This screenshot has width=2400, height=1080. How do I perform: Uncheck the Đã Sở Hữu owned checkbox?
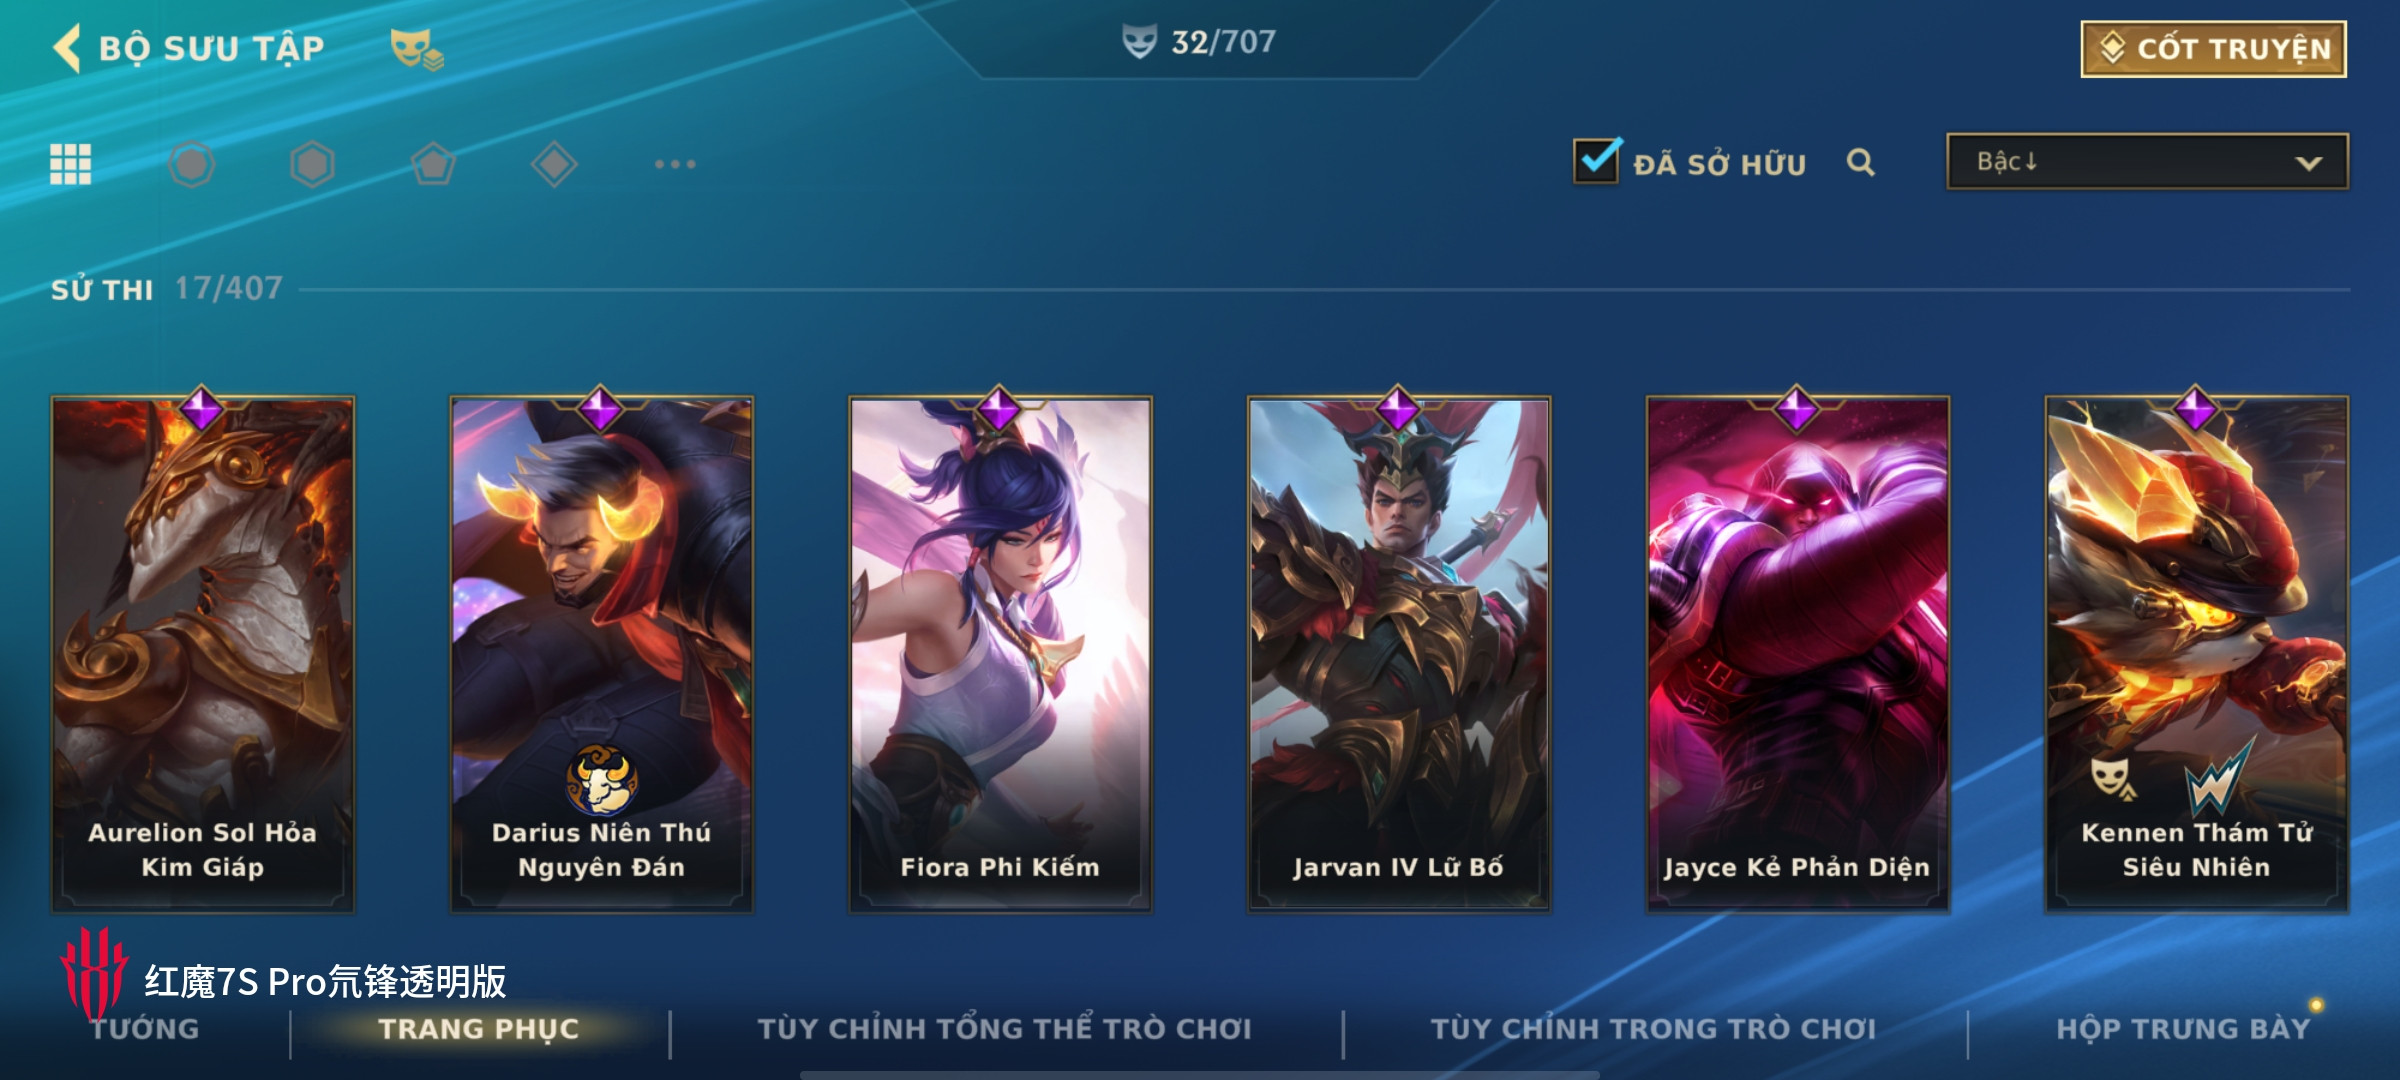[1596, 161]
